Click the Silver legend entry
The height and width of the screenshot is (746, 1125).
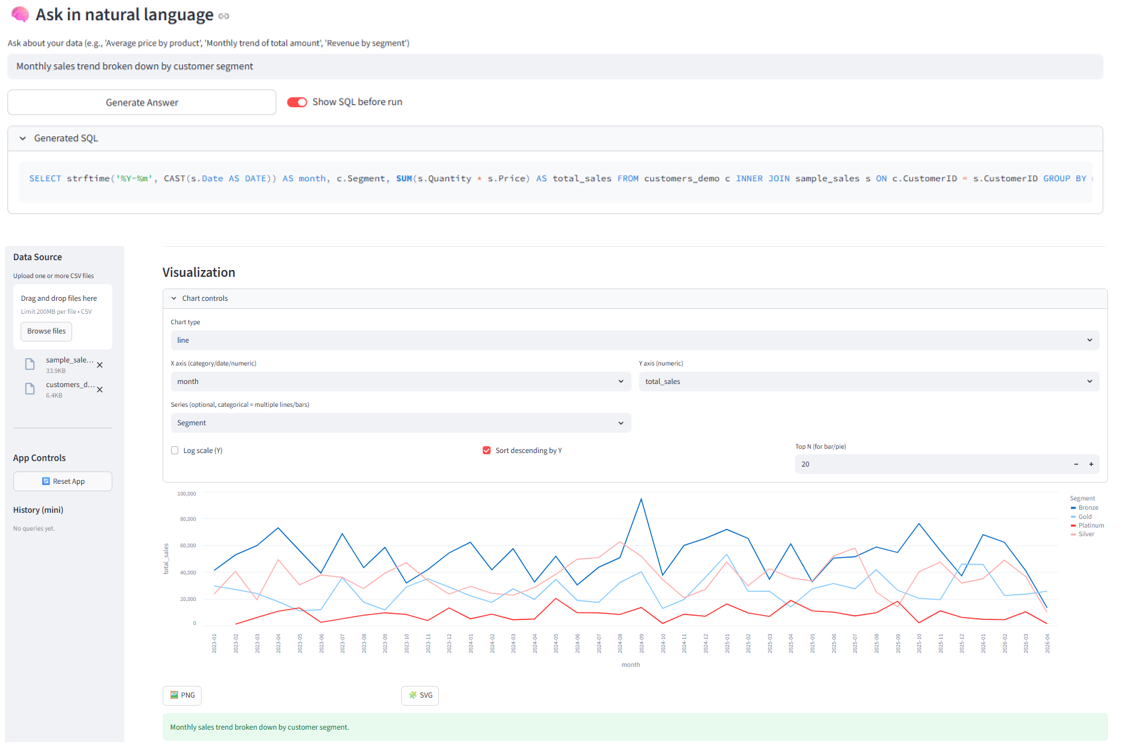[1083, 534]
